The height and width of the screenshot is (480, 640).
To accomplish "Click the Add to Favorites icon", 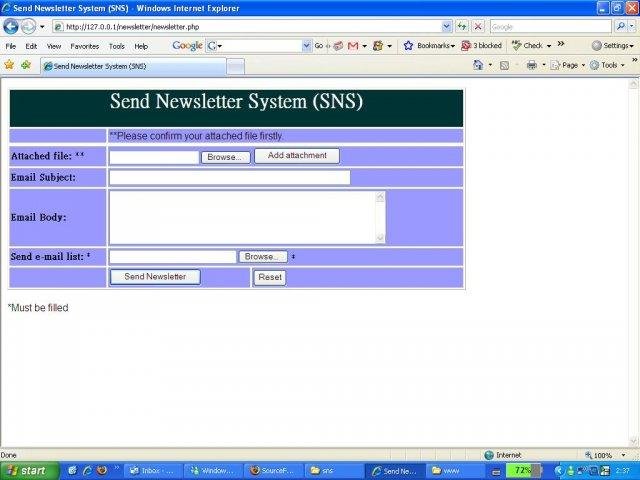I will coord(26,65).
